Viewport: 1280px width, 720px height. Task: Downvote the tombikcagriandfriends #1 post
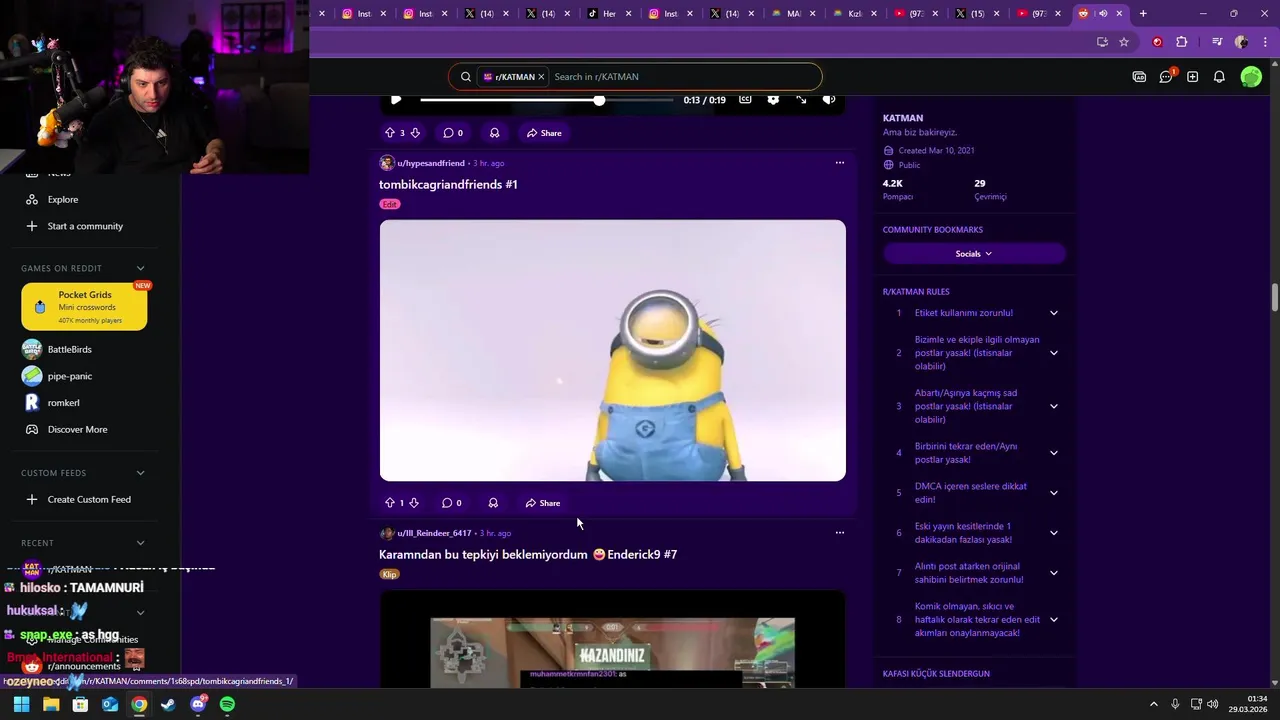414,503
